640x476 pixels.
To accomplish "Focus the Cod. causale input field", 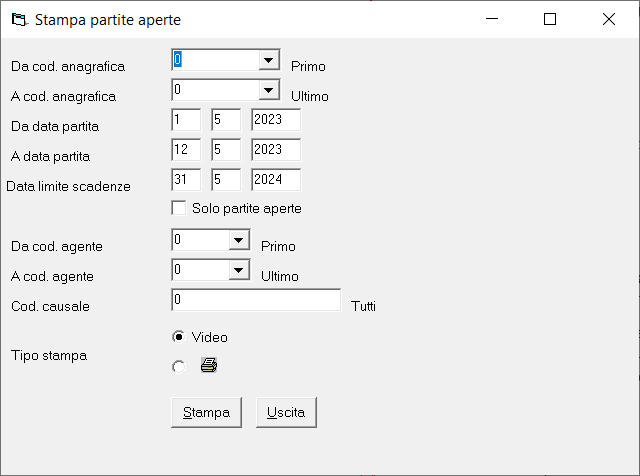I will coord(256,300).
